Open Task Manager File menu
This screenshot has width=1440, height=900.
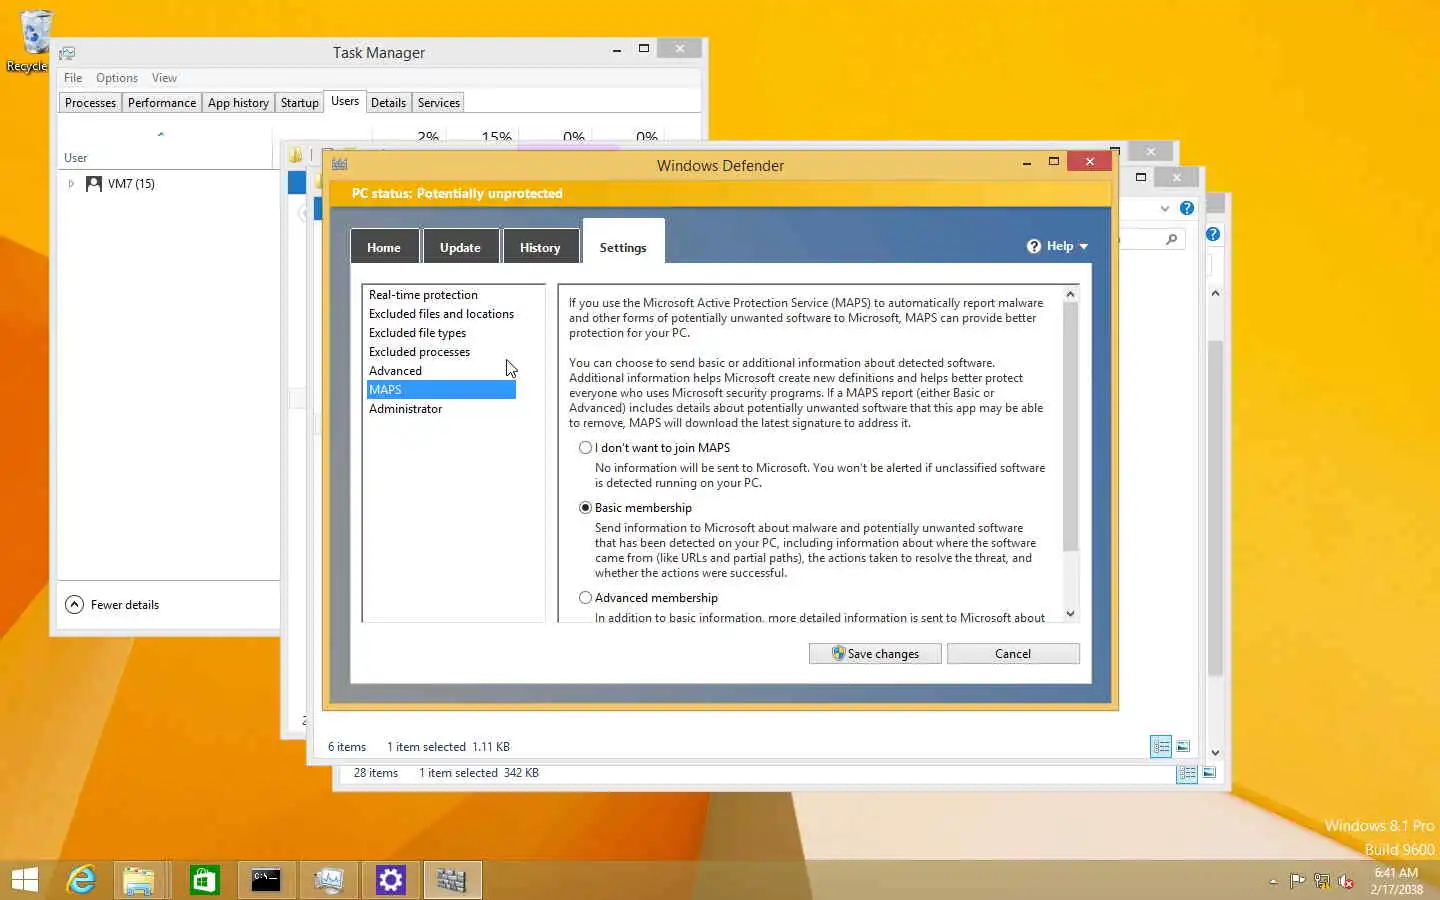73,78
